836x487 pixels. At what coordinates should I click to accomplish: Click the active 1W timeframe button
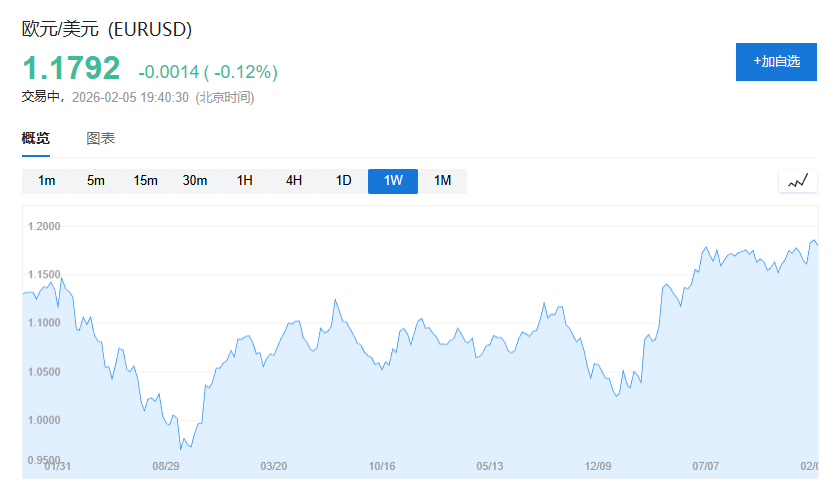point(393,181)
